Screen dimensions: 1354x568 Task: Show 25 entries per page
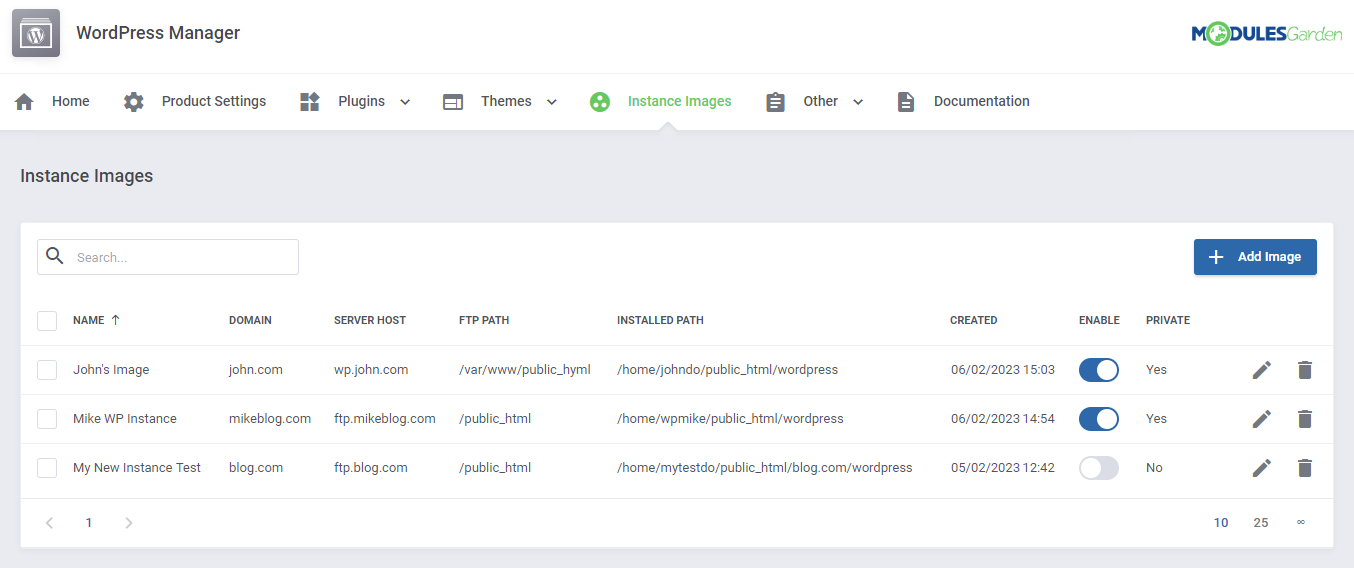tap(1261, 522)
